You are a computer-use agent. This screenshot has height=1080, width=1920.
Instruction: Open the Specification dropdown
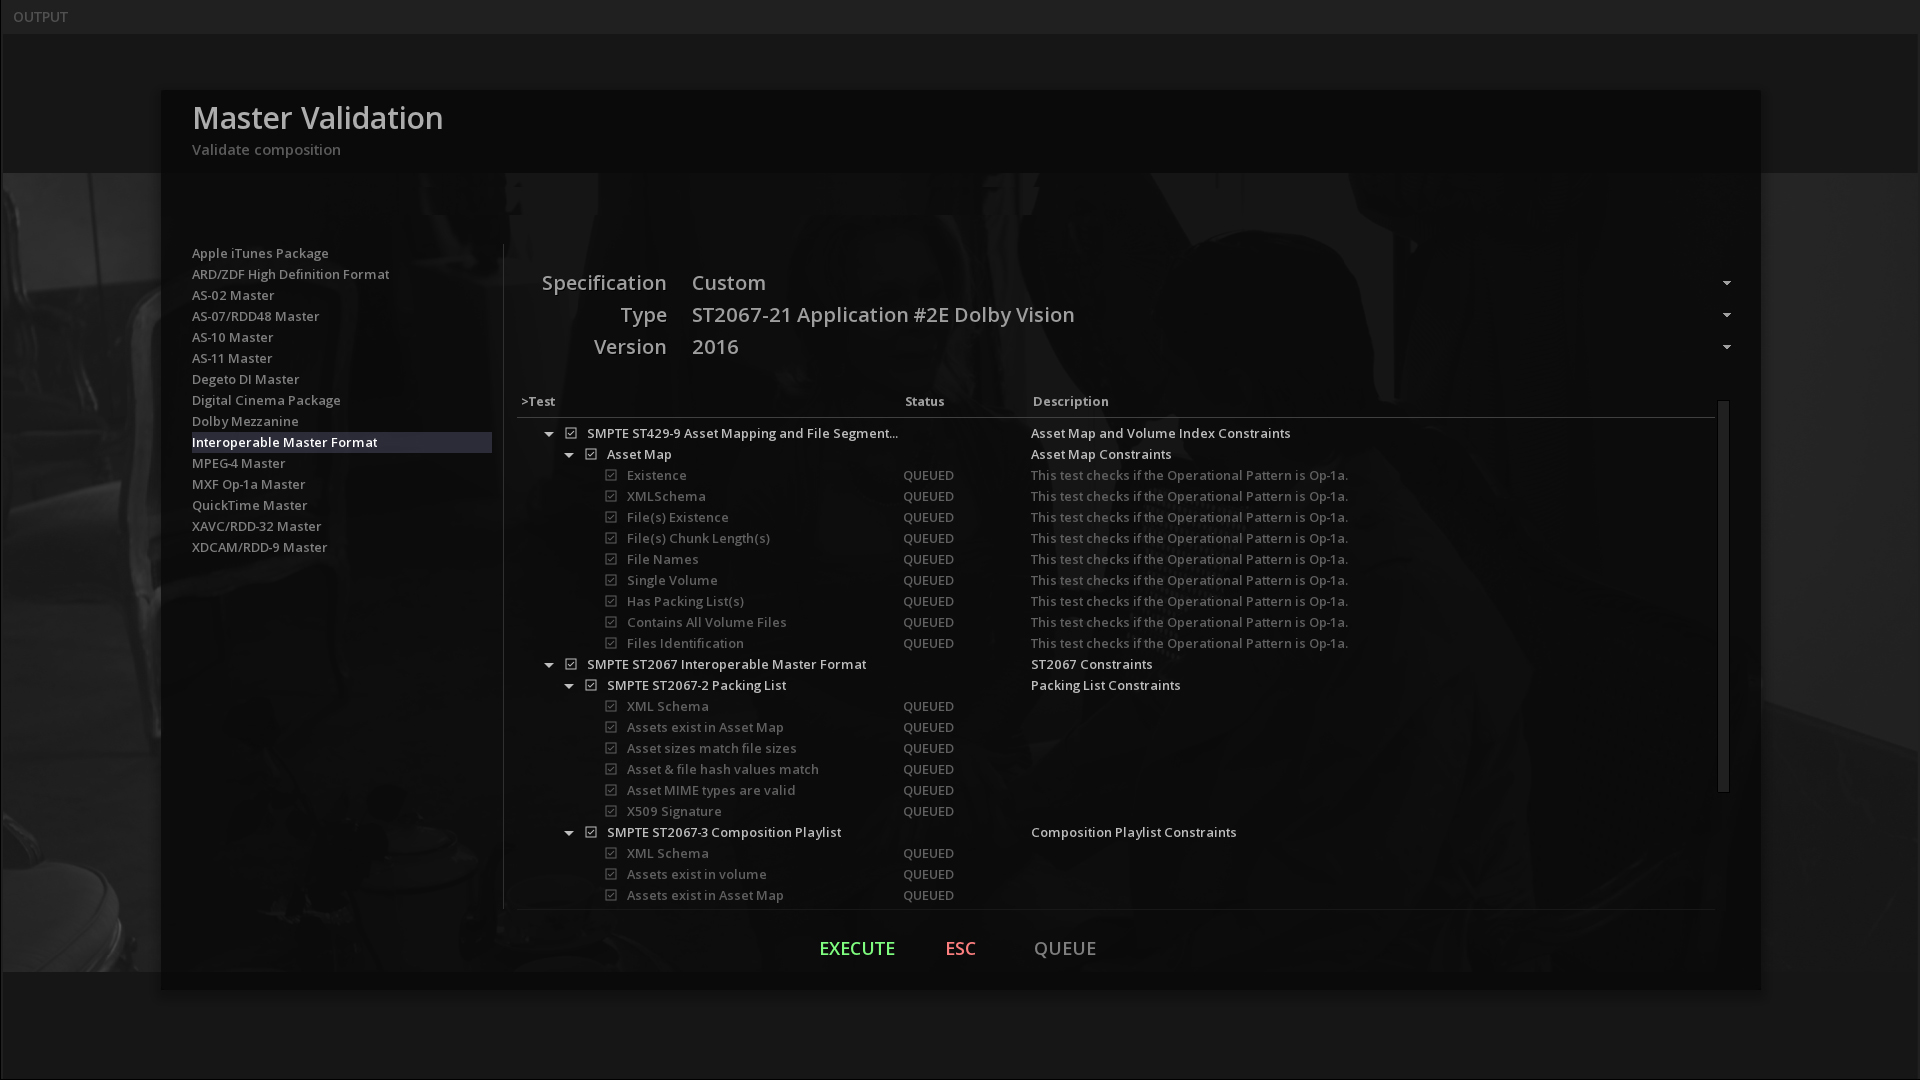click(x=1726, y=283)
